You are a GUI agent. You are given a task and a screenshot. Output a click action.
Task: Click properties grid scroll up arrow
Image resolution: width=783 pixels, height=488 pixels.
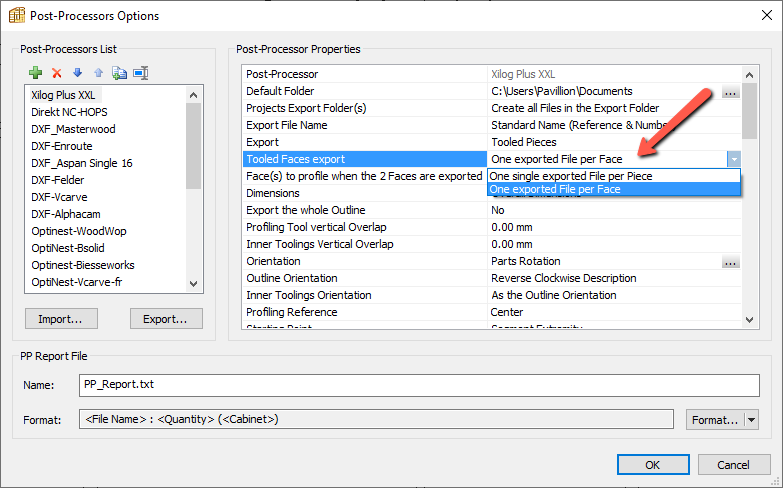[x=750, y=75]
